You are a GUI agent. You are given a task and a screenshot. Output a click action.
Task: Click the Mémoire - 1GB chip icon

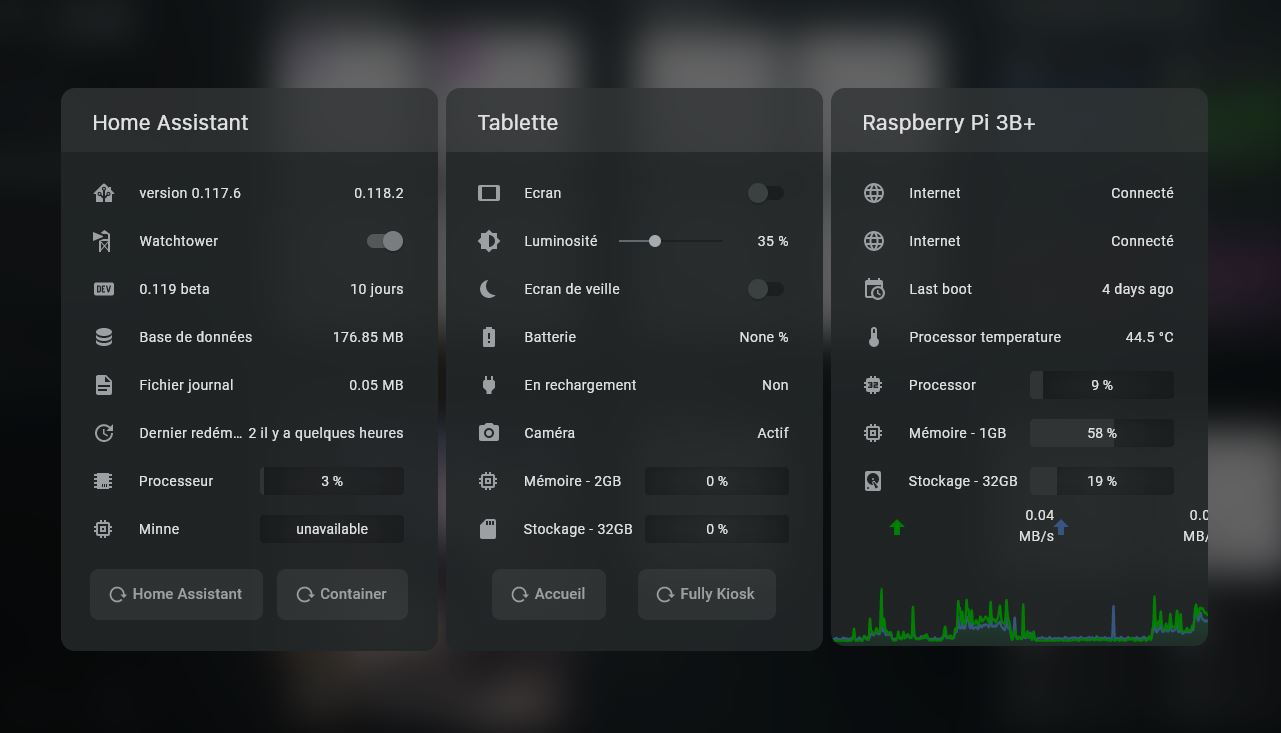pyautogui.click(x=874, y=433)
